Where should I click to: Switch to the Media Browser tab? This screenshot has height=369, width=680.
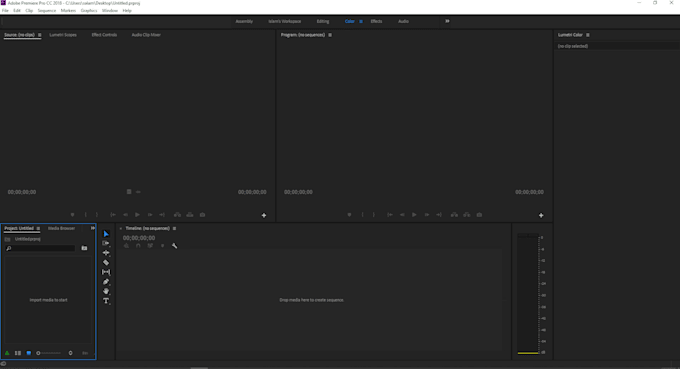(x=61, y=228)
